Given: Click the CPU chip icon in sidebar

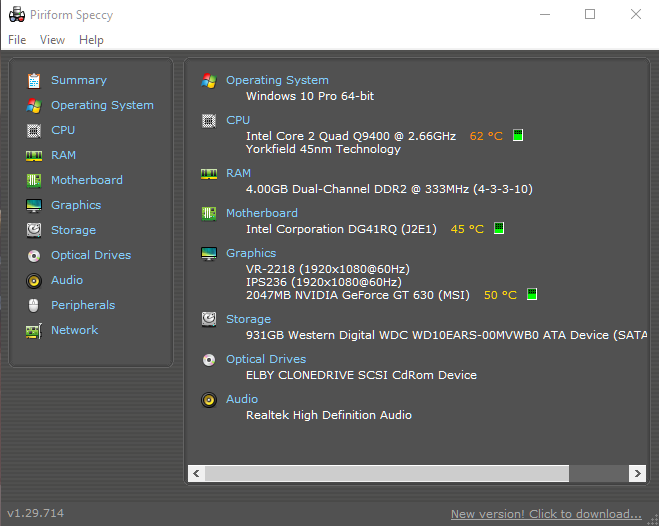Looking at the screenshot, I should (x=34, y=131).
